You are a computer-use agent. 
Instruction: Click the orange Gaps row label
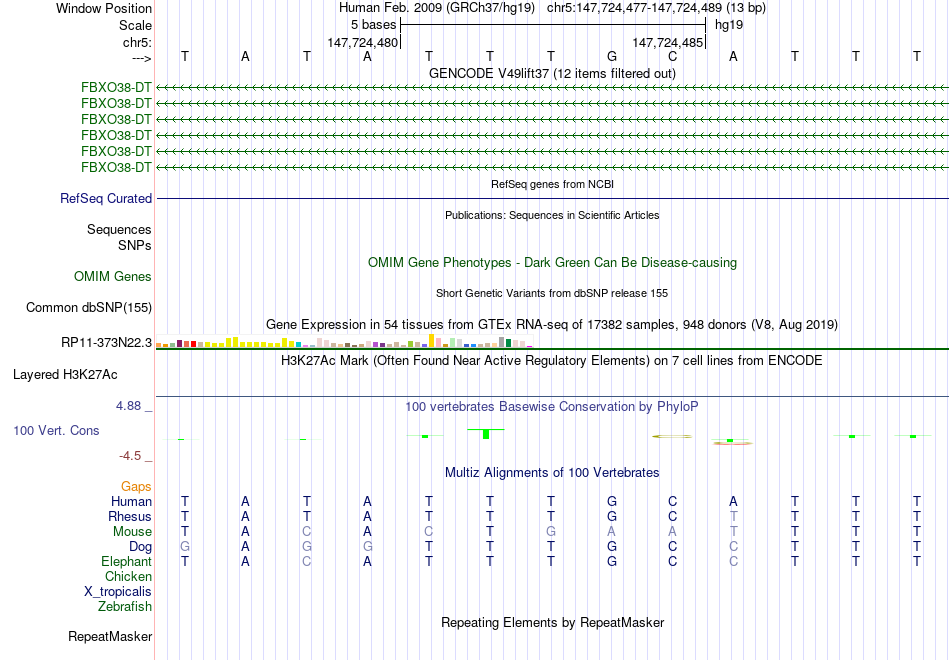click(136, 487)
